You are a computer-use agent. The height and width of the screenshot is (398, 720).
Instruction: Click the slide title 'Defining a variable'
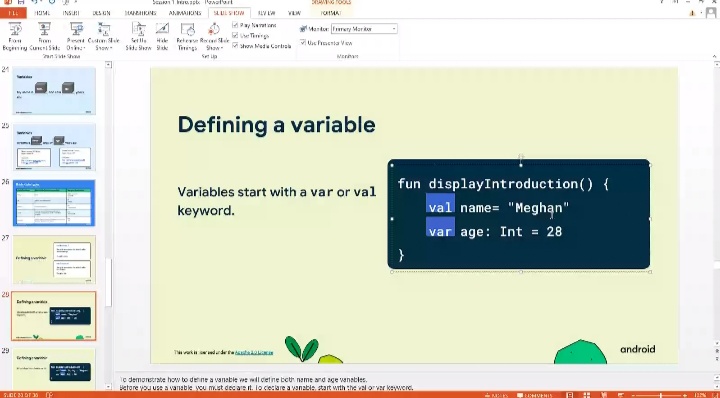[x=276, y=125]
